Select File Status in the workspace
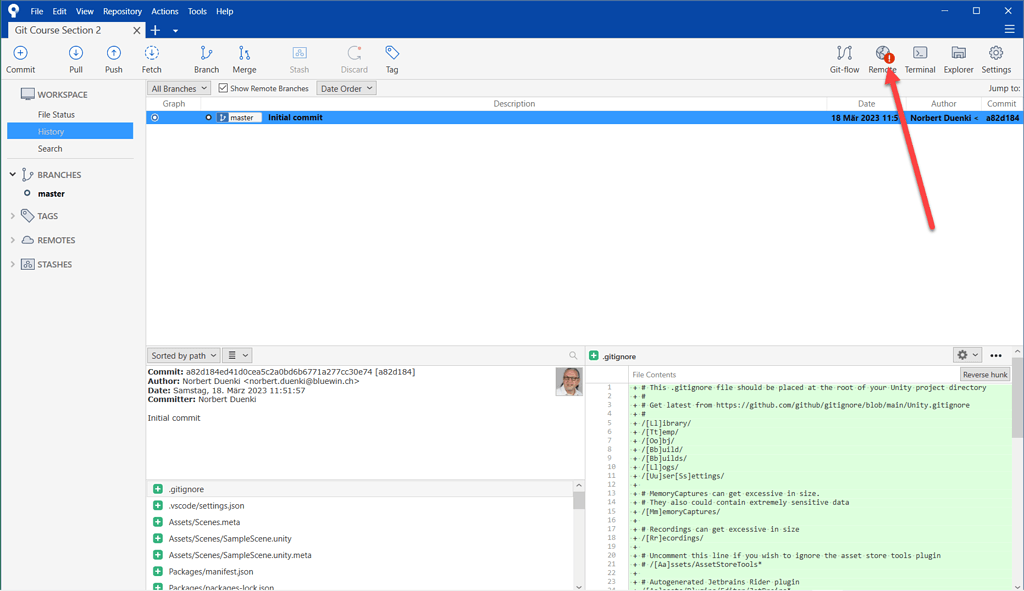The image size is (1024, 591). 56,115
